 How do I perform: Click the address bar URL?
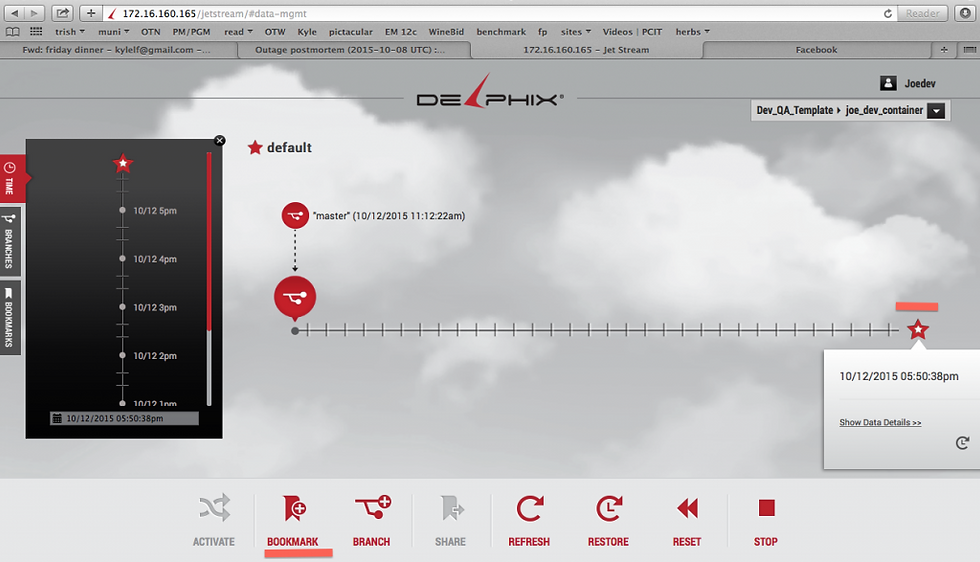pos(214,13)
